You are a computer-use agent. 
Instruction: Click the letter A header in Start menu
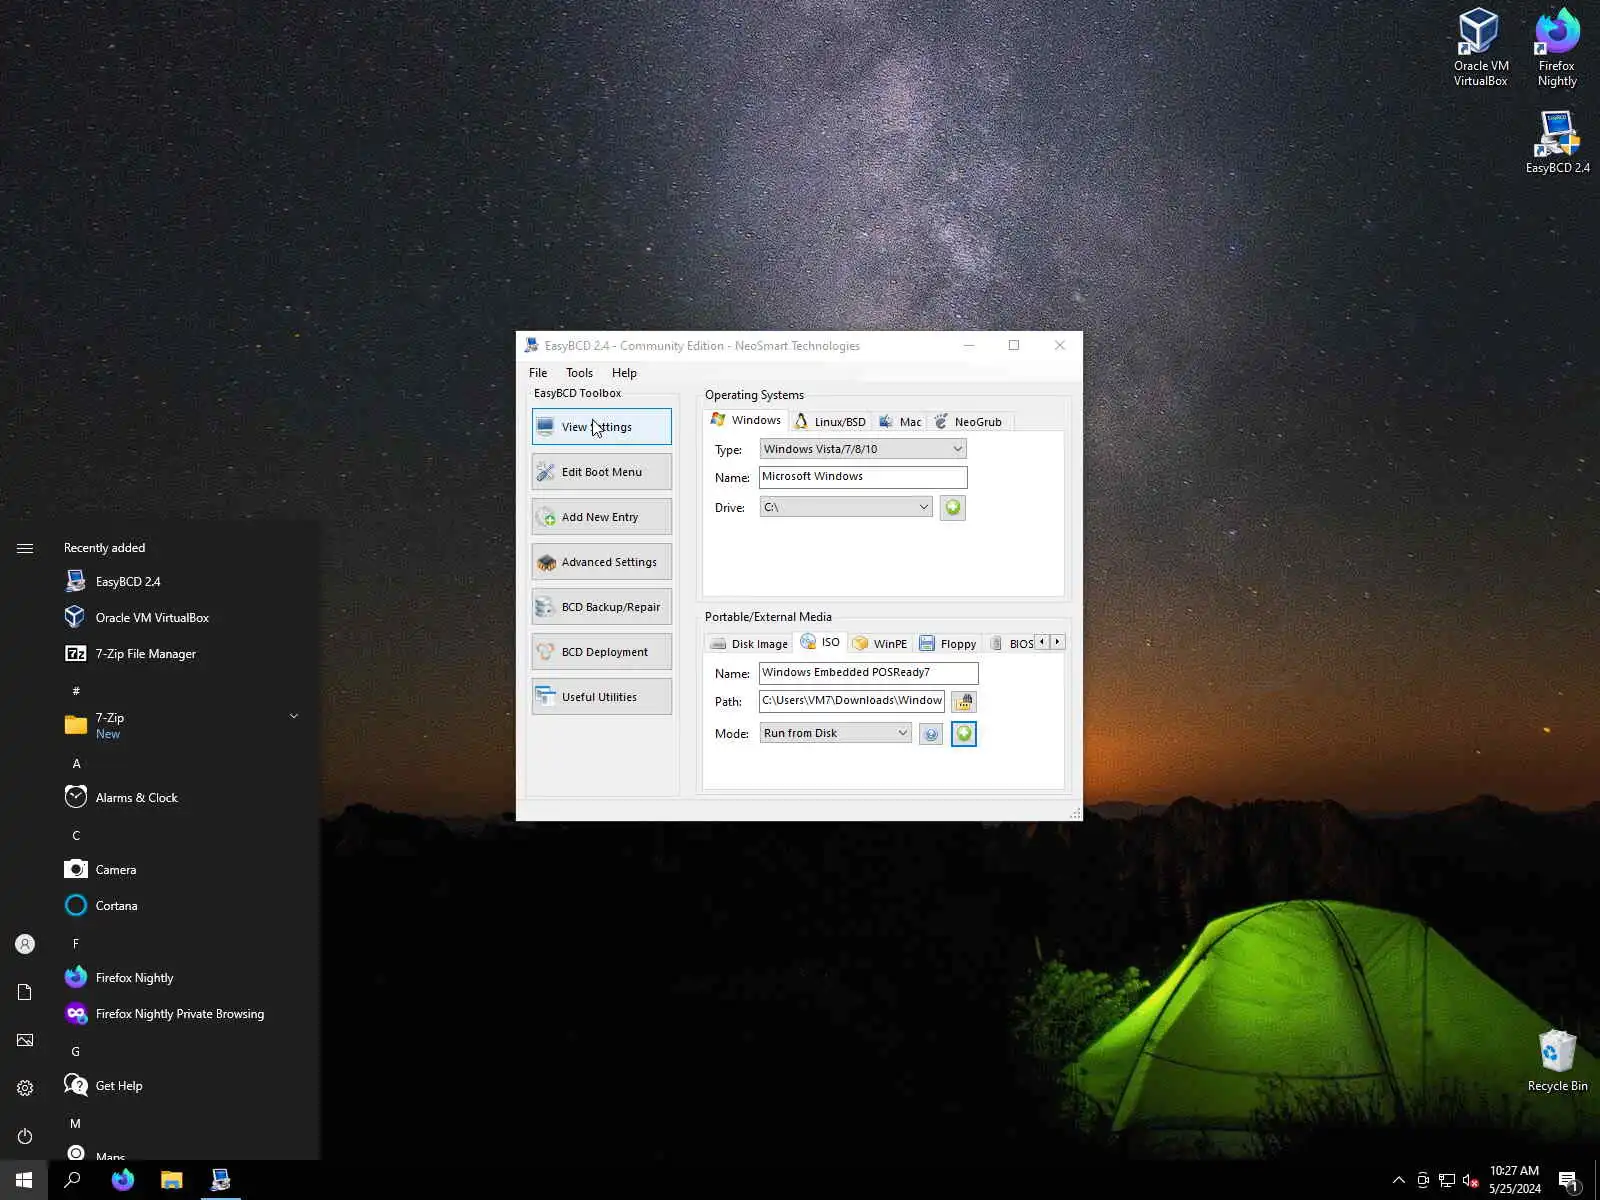[76, 764]
